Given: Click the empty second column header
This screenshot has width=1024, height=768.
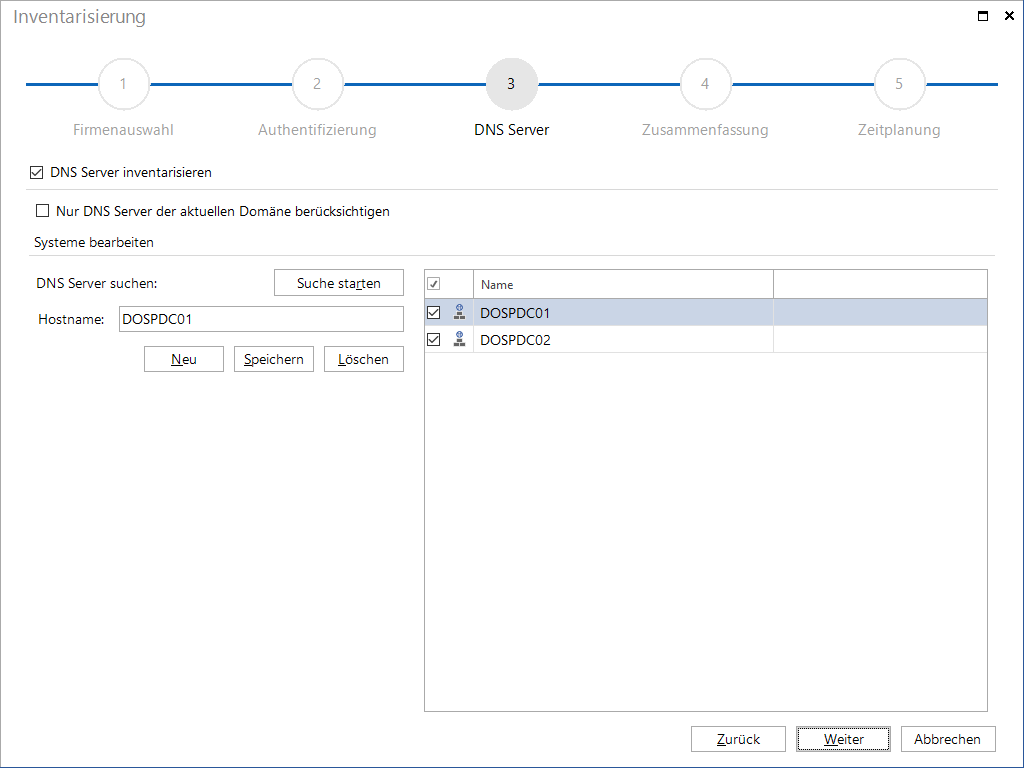Looking at the screenshot, I should [x=880, y=284].
